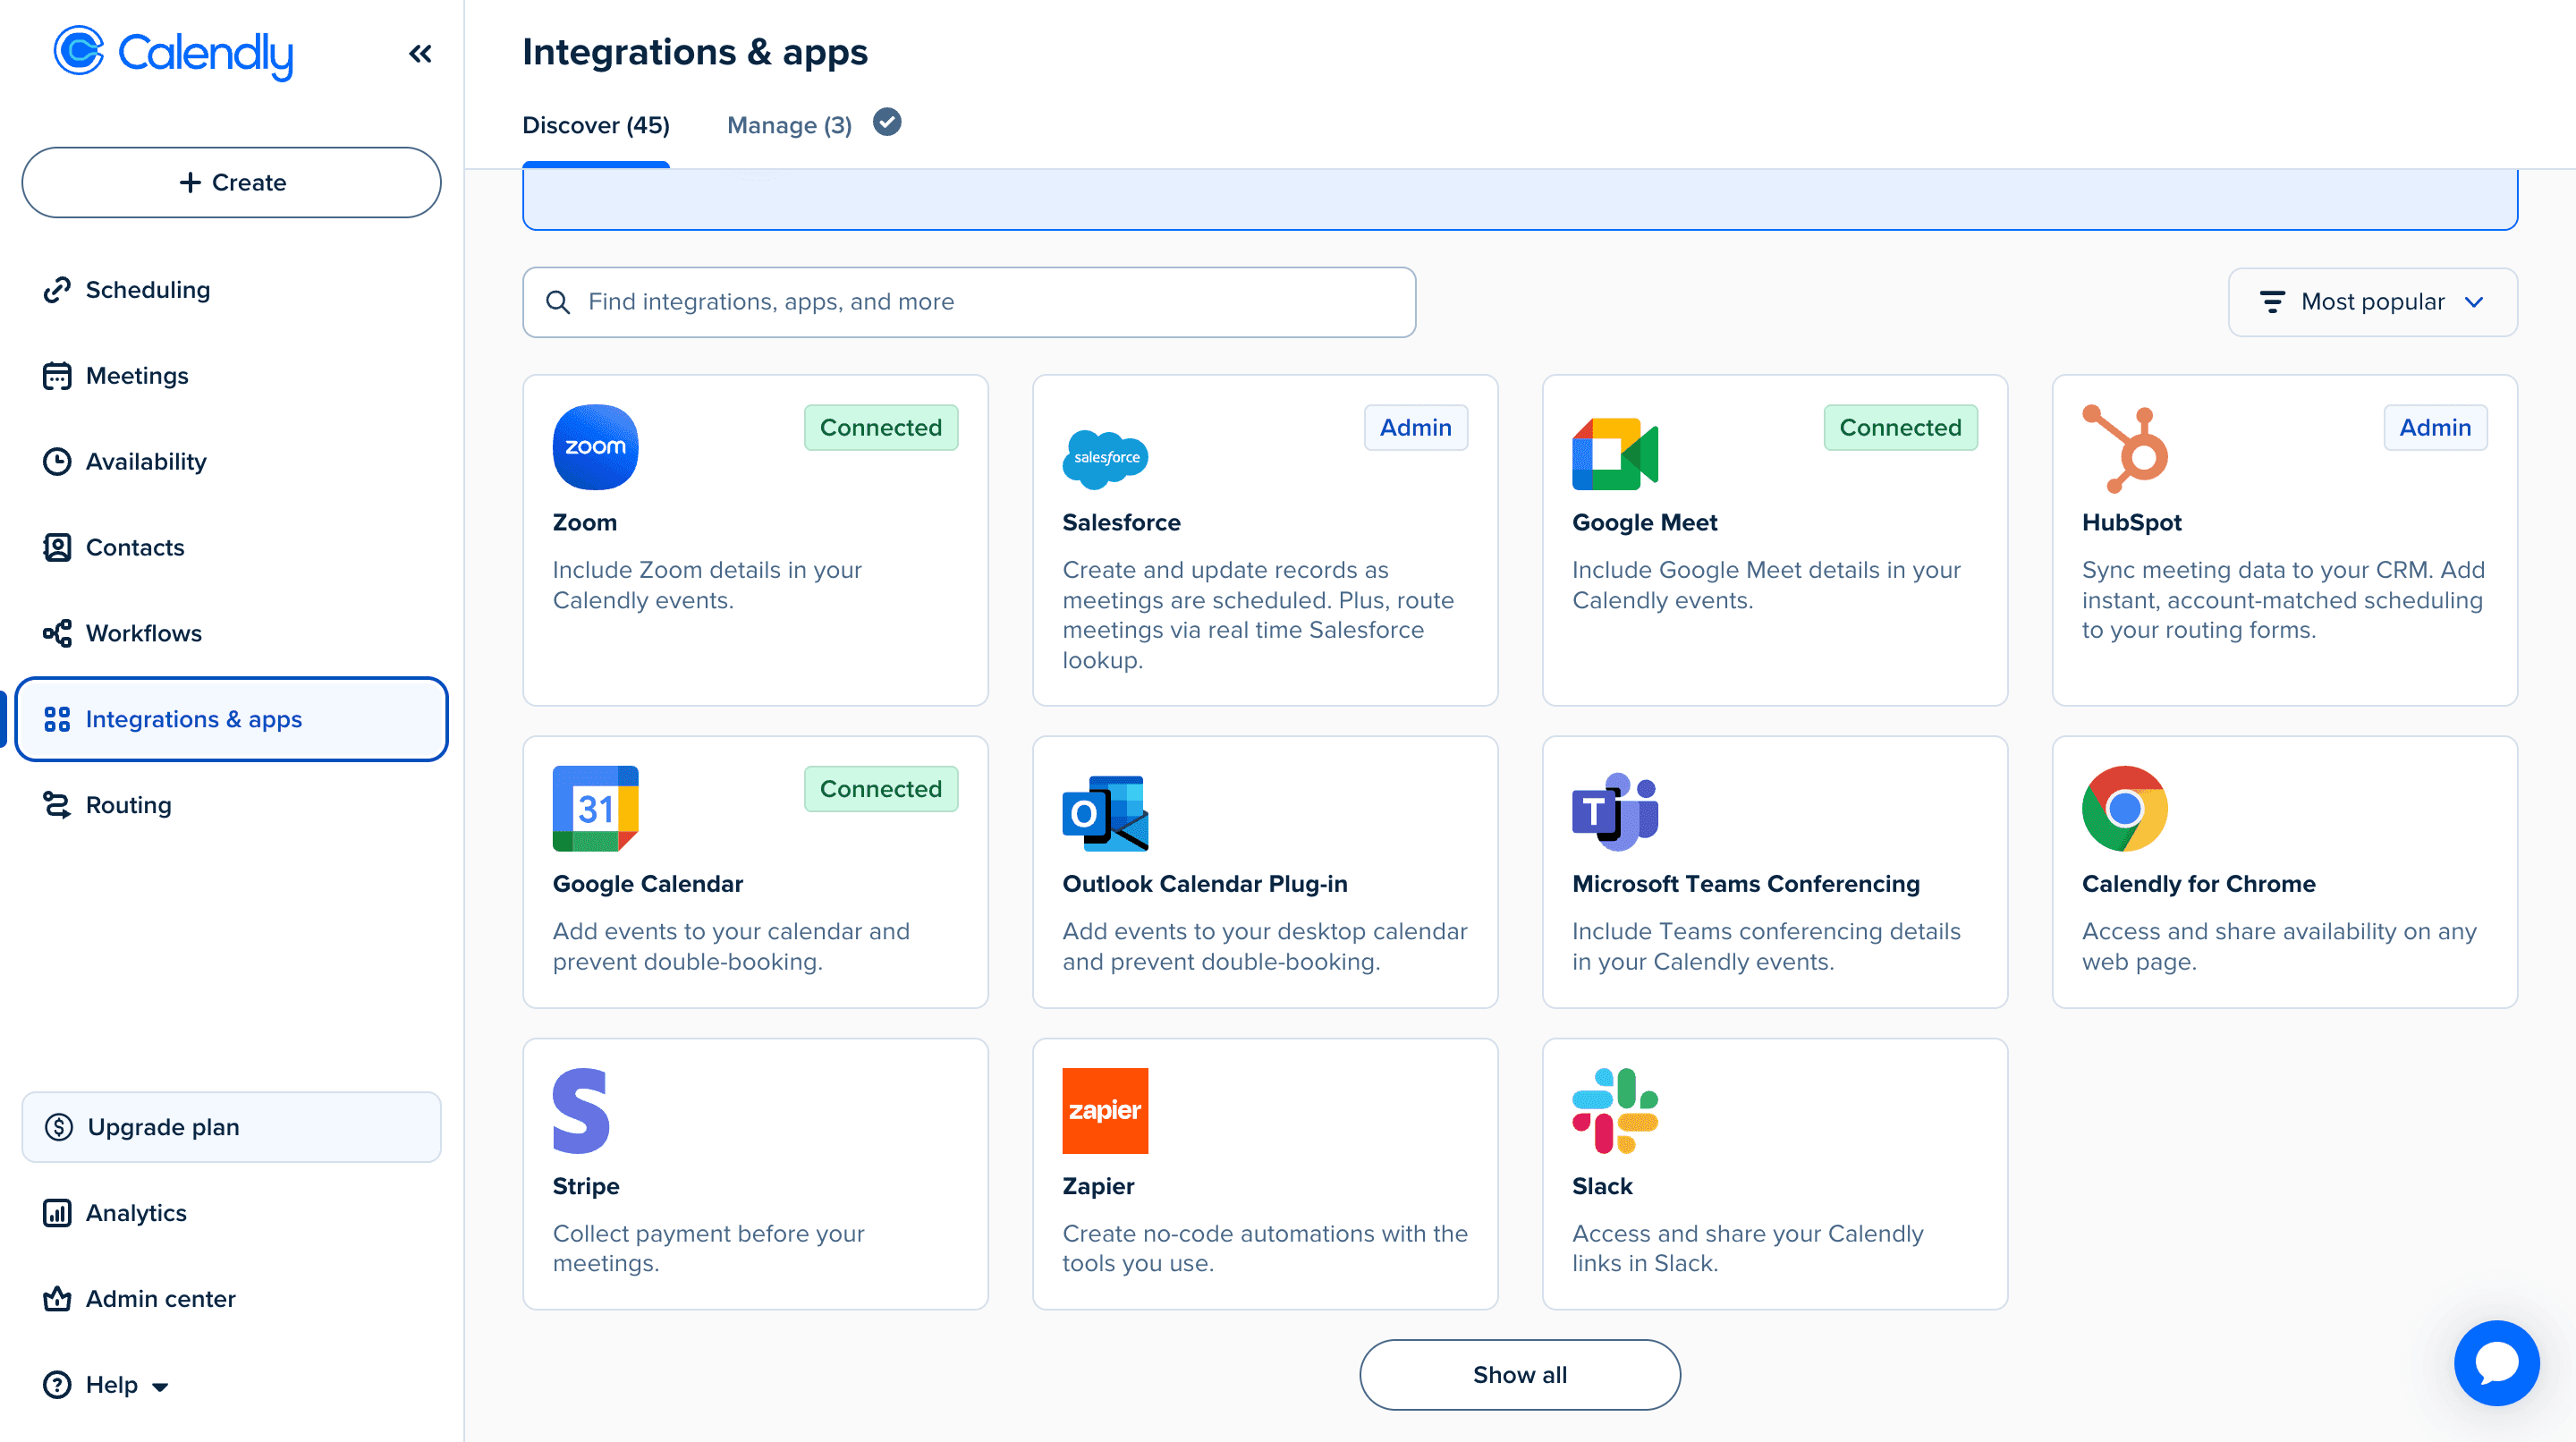Click the Calendly logo

coord(173,53)
